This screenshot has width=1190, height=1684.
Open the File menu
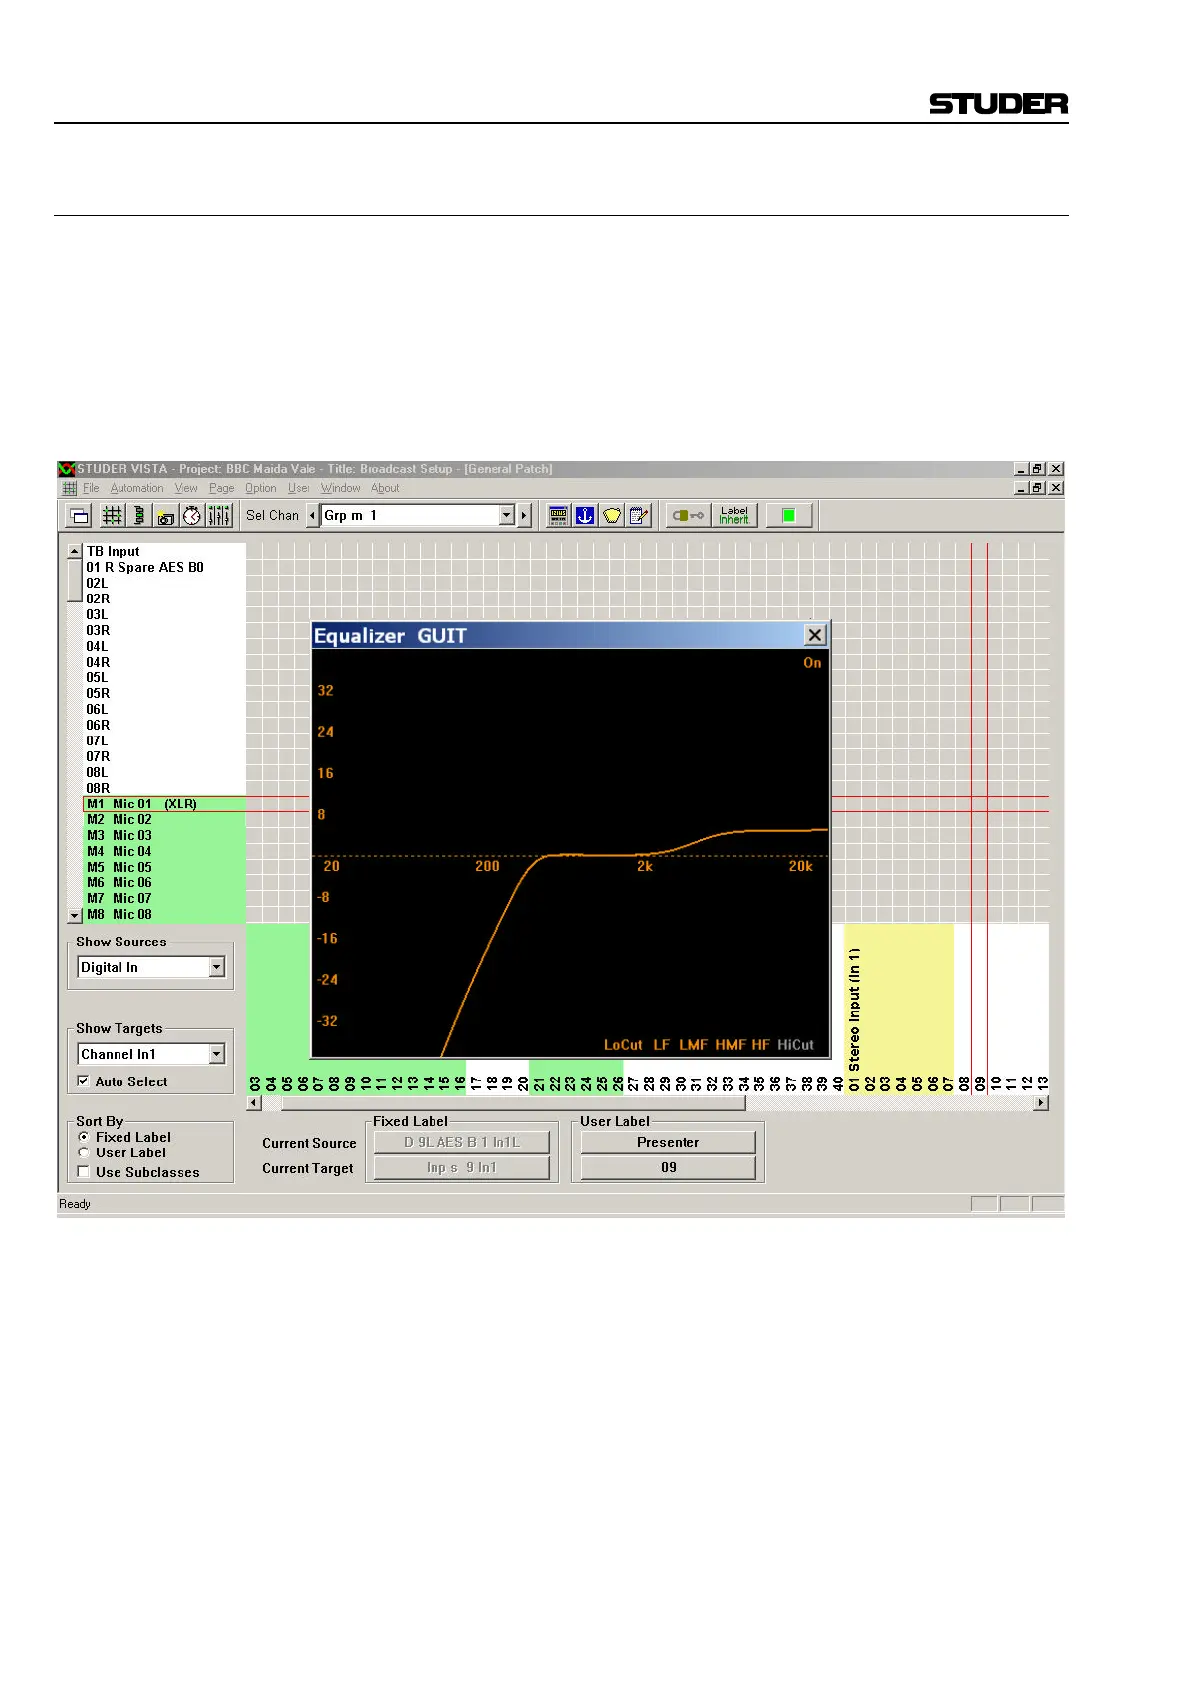tap(91, 488)
